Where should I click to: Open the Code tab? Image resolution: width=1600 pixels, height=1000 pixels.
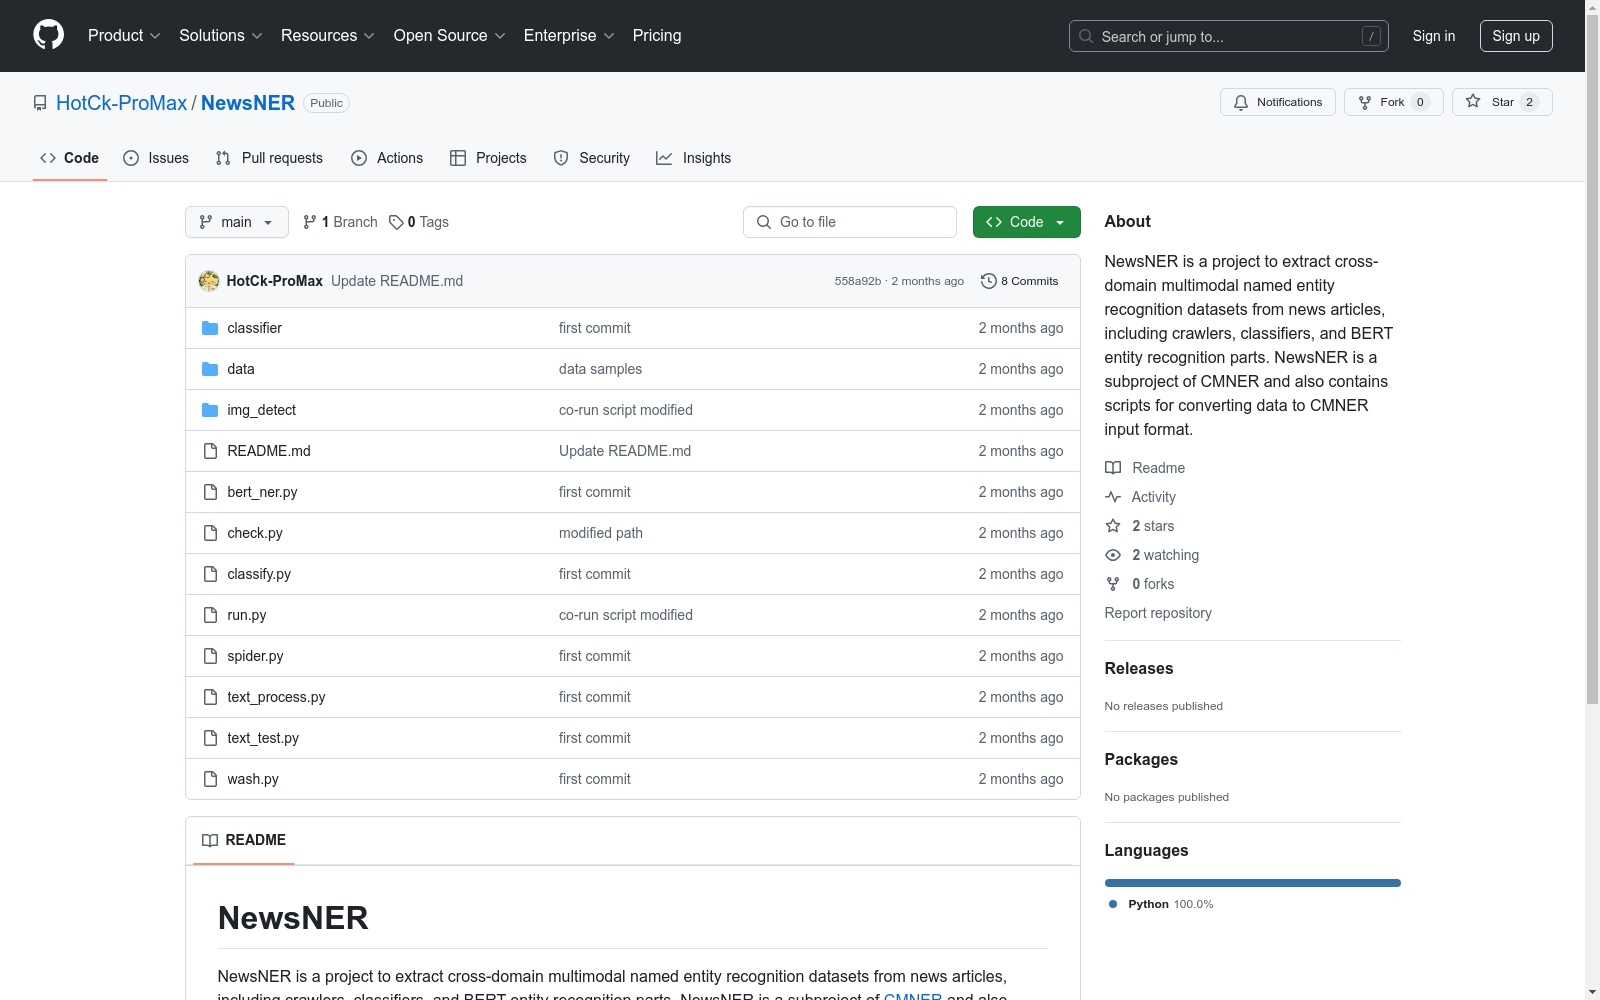[x=70, y=158]
